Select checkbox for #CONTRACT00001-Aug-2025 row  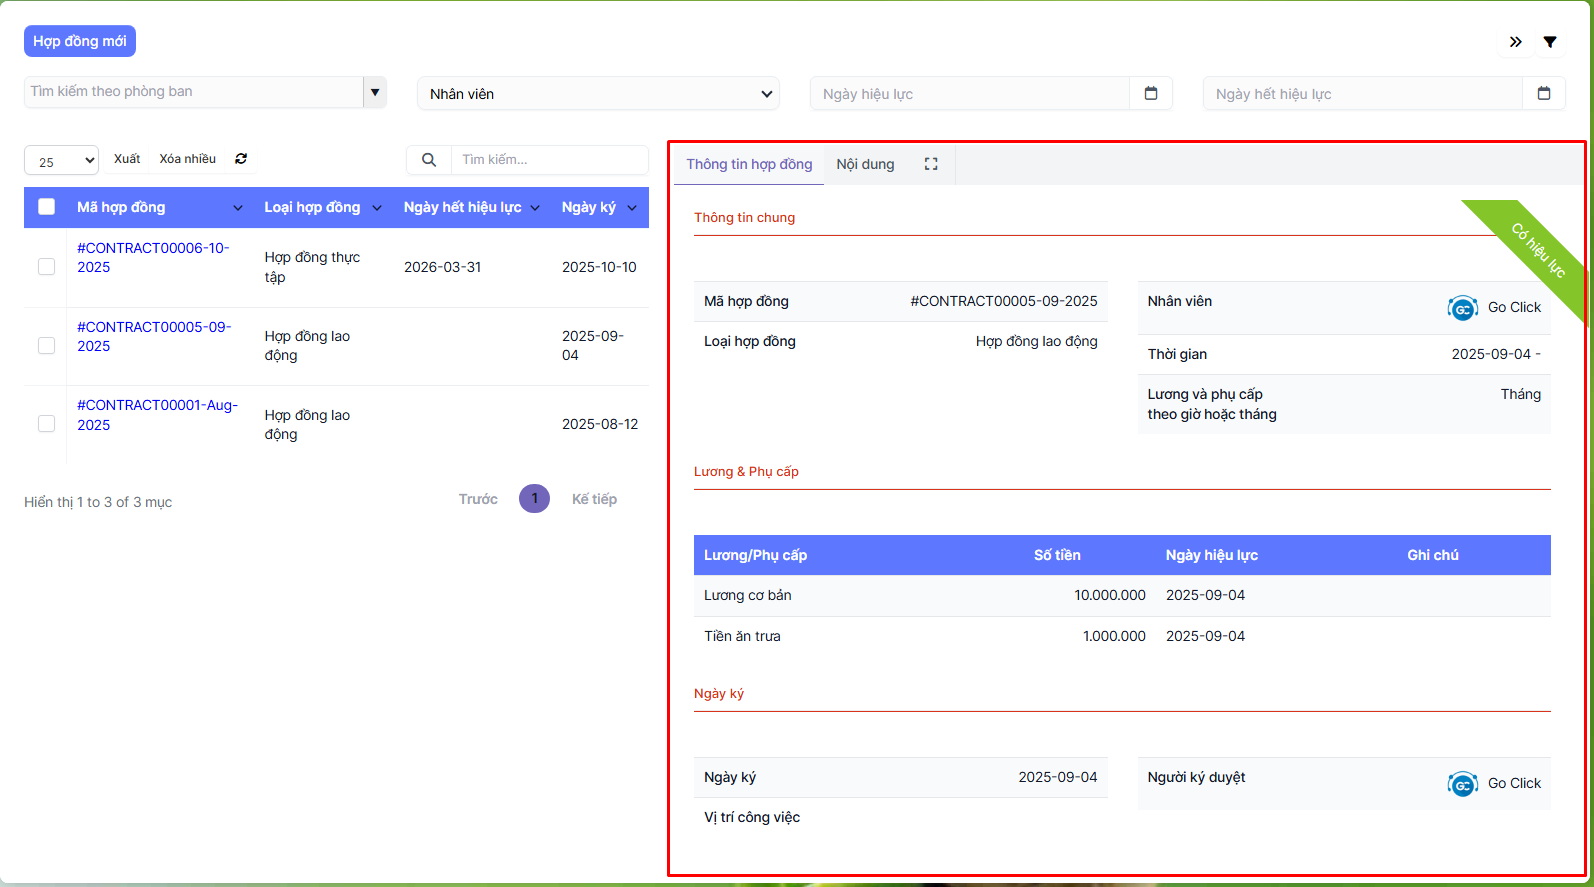point(46,424)
